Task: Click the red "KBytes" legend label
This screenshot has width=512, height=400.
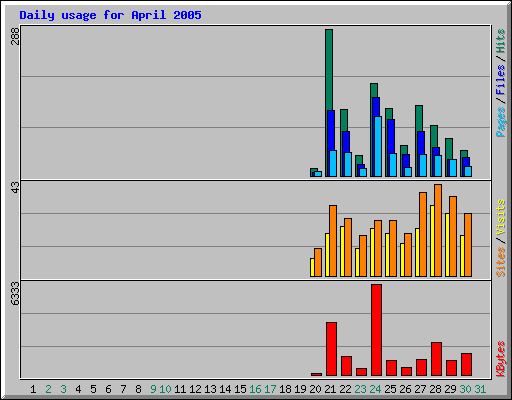Action: [x=500, y=359]
